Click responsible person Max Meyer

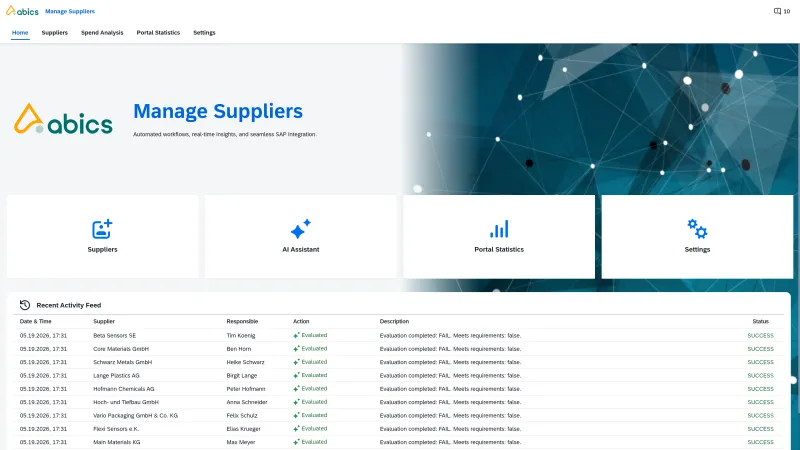pyautogui.click(x=241, y=442)
